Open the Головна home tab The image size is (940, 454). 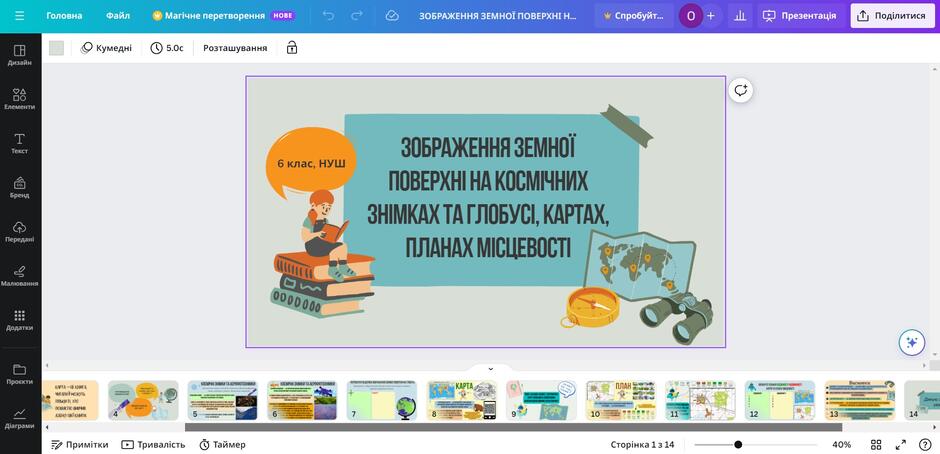click(64, 16)
